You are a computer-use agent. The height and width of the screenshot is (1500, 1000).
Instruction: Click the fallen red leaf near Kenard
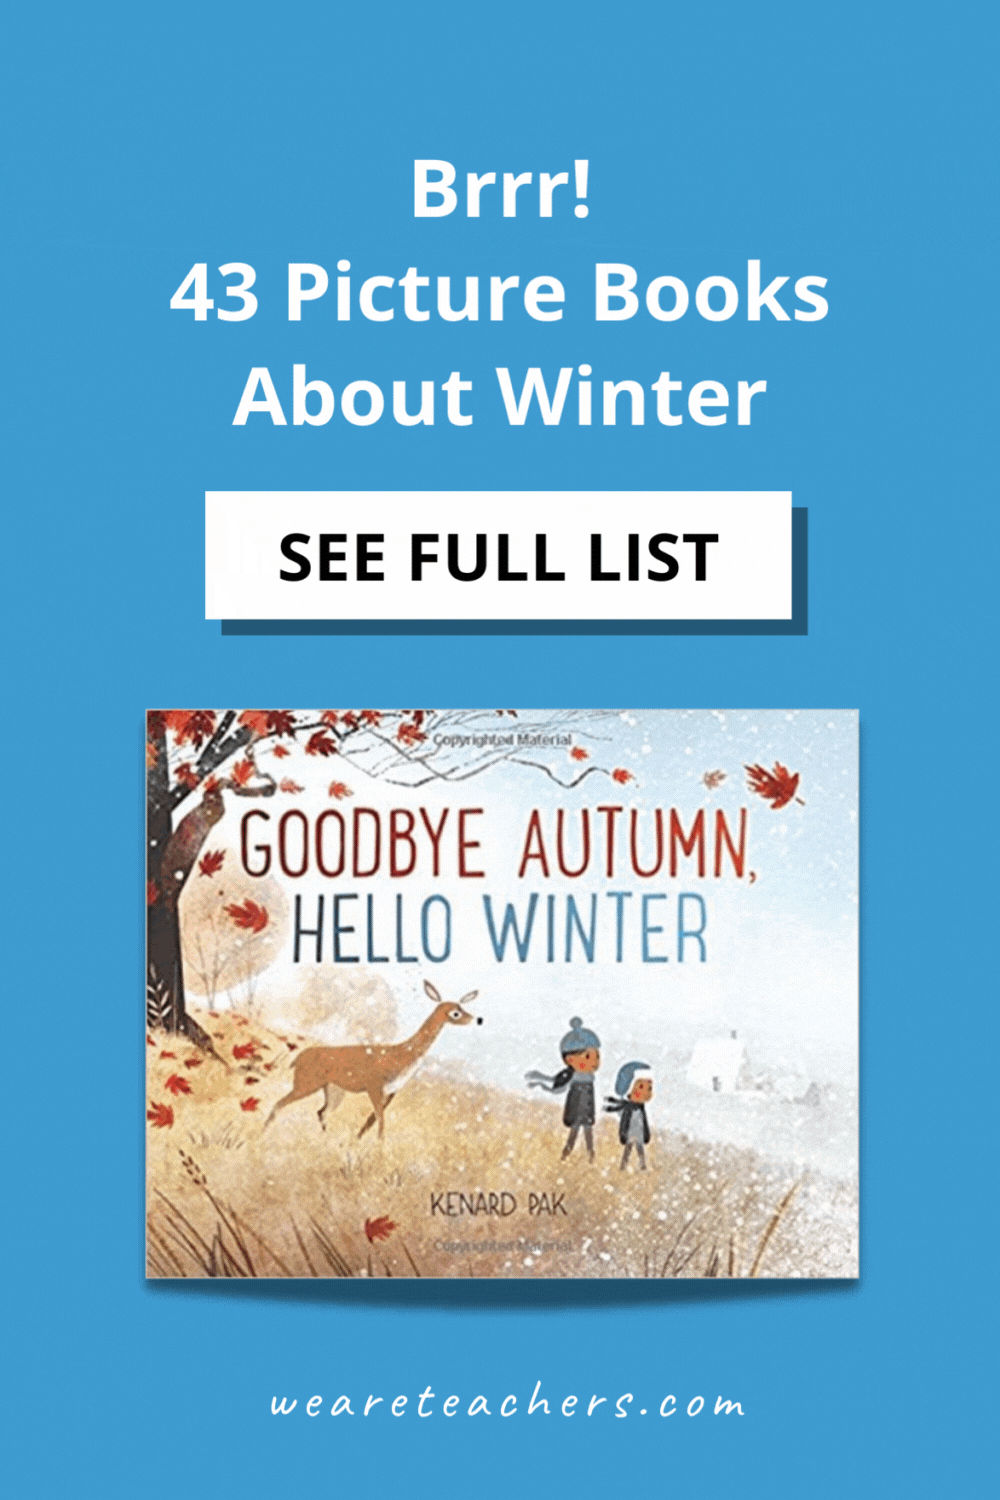tap(379, 1227)
